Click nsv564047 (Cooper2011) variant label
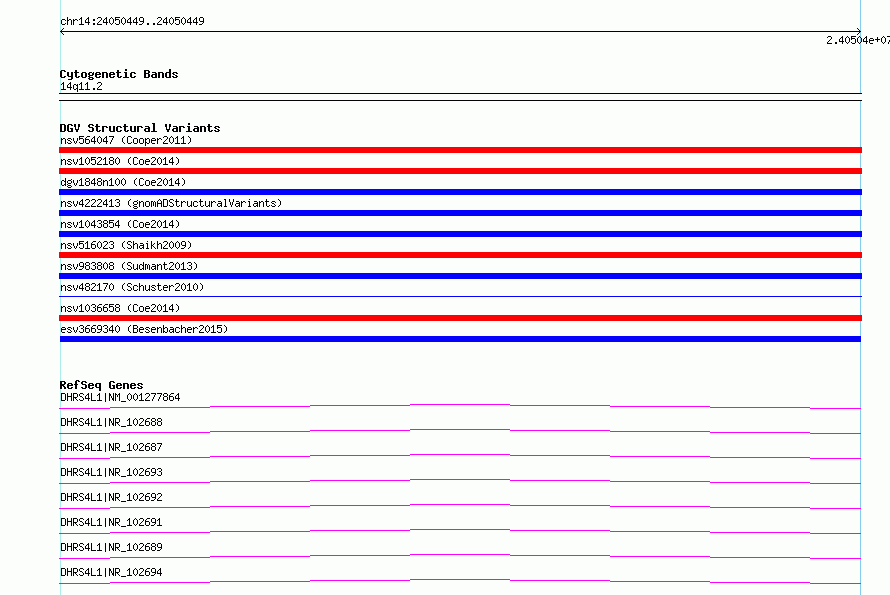This screenshot has width=890, height=595. (x=126, y=140)
